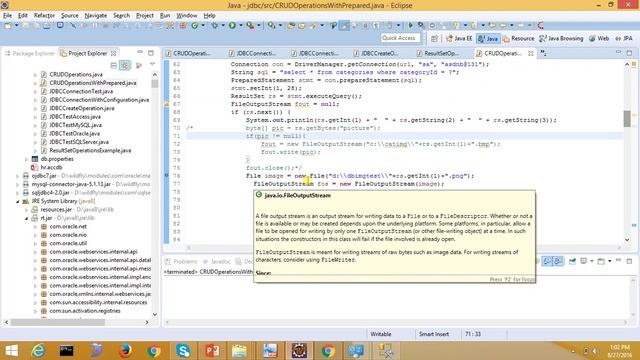Collapse the rt.jar tree node
640x360 pixels.
pos(27,218)
